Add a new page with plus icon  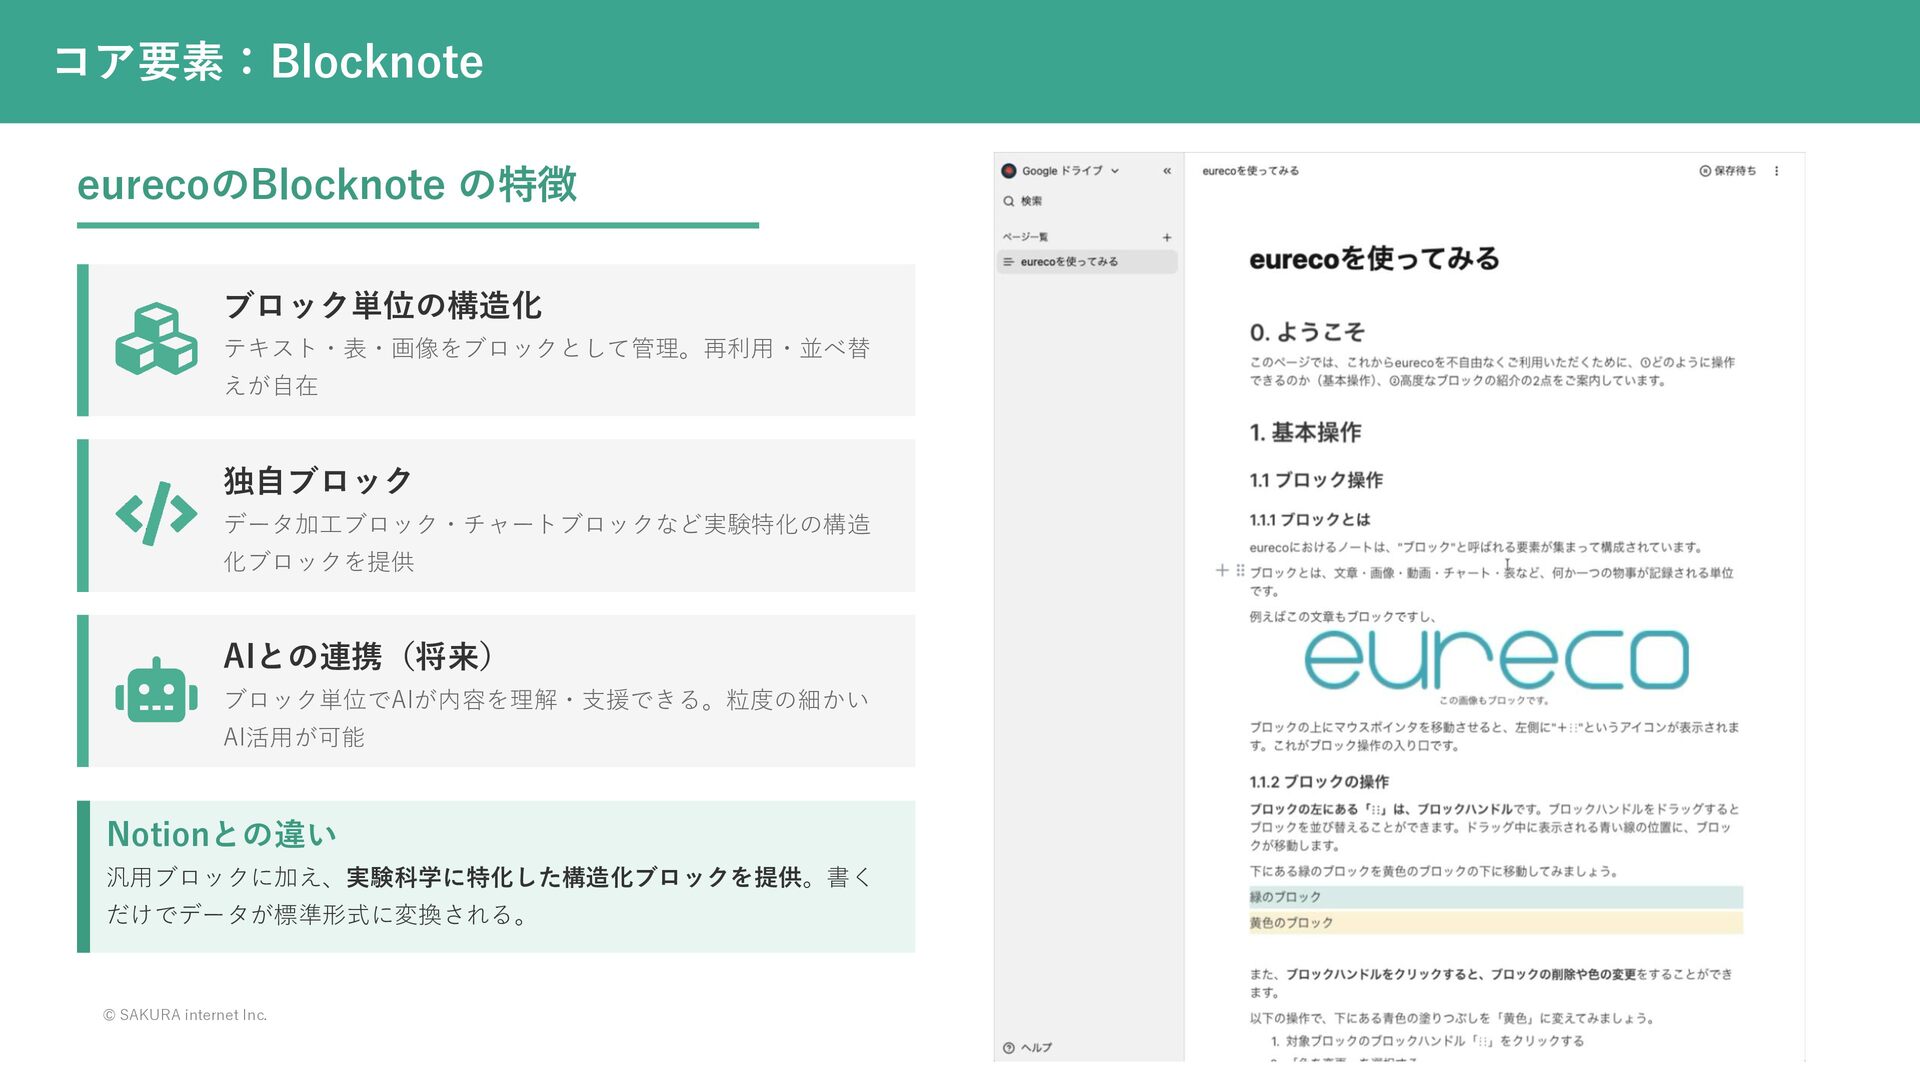(x=1167, y=238)
